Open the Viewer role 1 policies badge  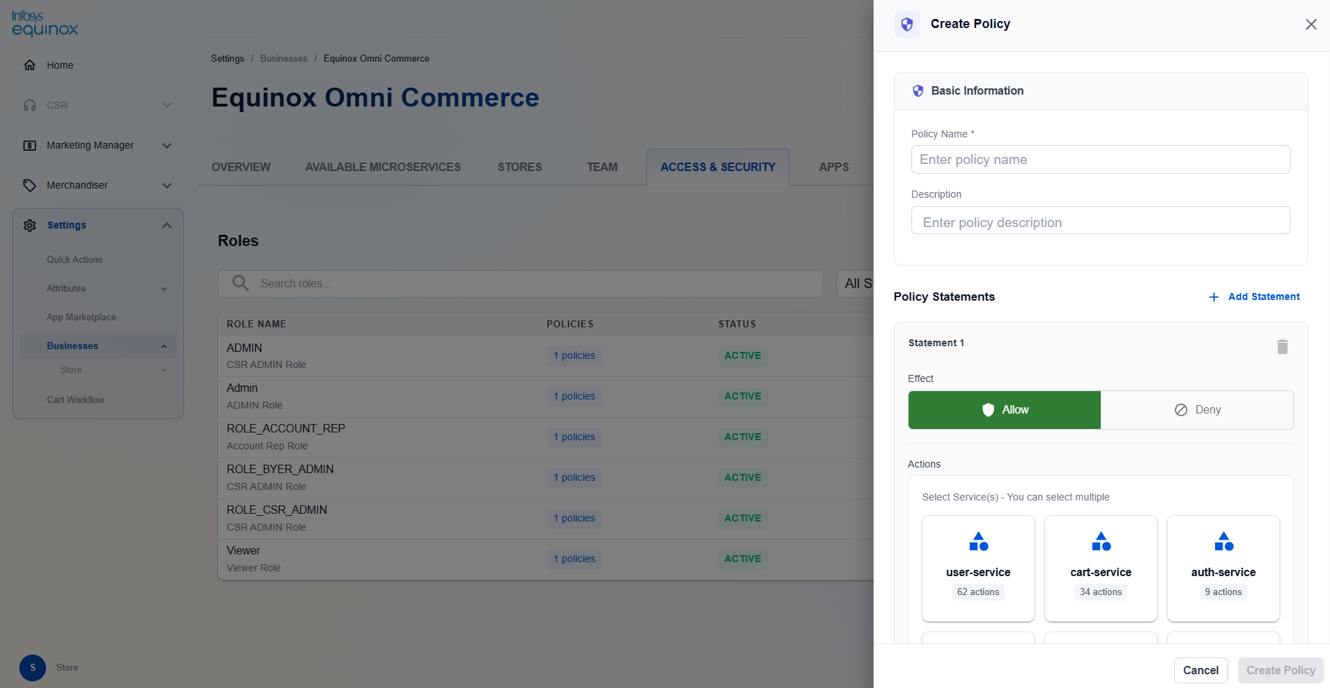coord(574,559)
